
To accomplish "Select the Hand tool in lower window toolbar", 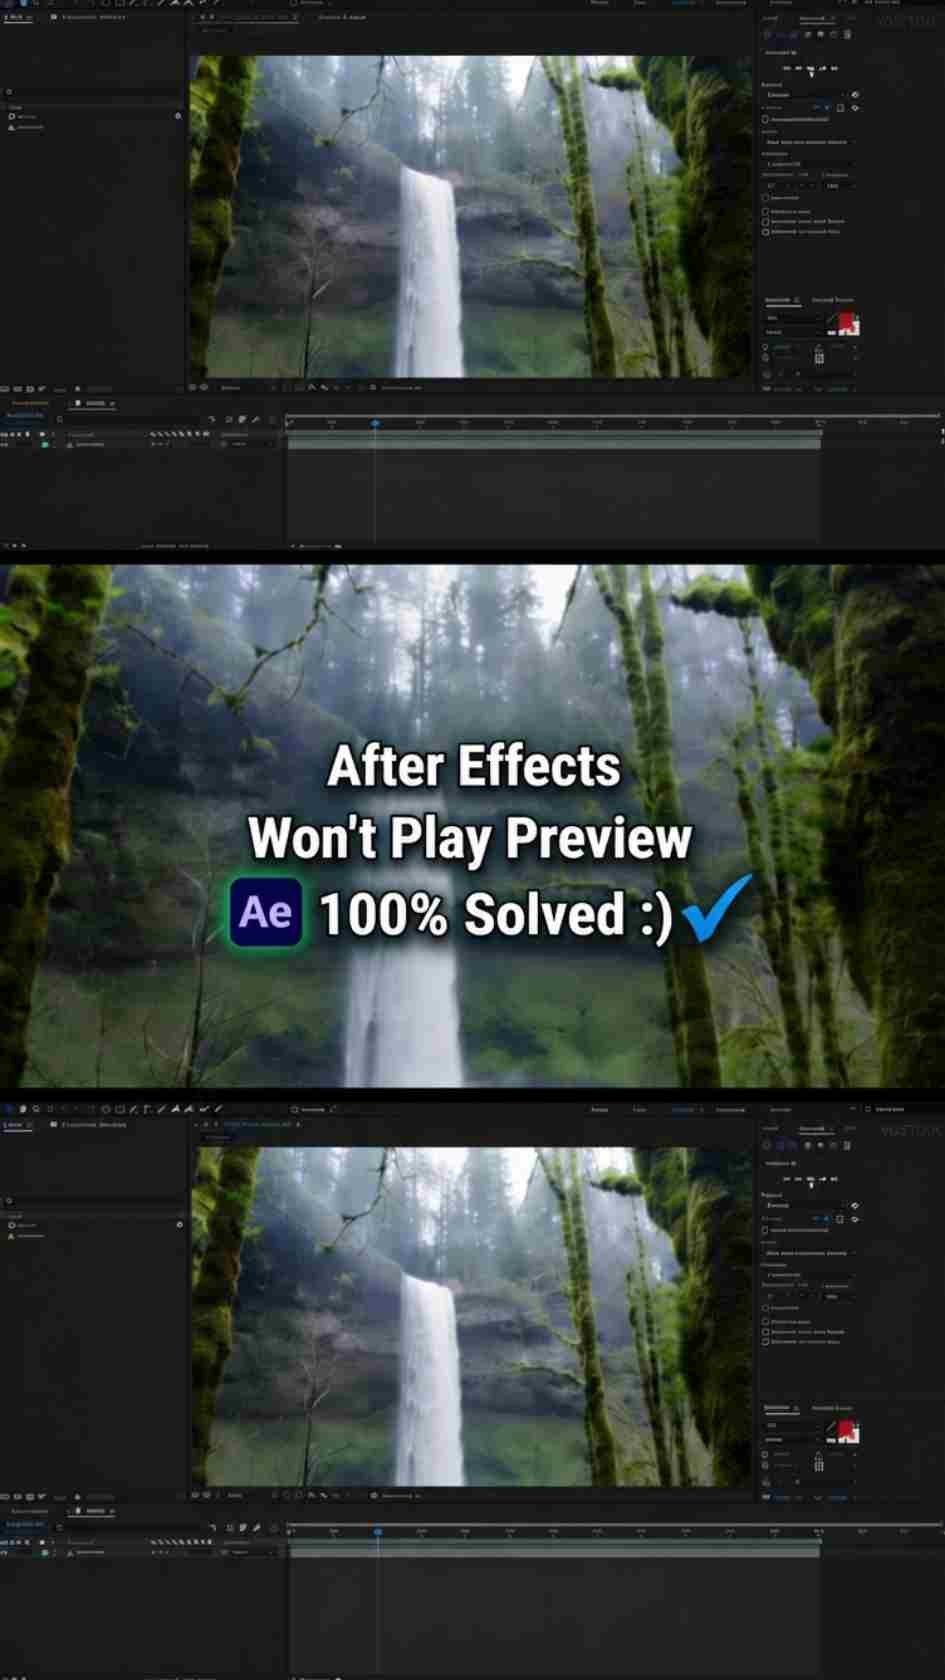I will (x=23, y=1109).
